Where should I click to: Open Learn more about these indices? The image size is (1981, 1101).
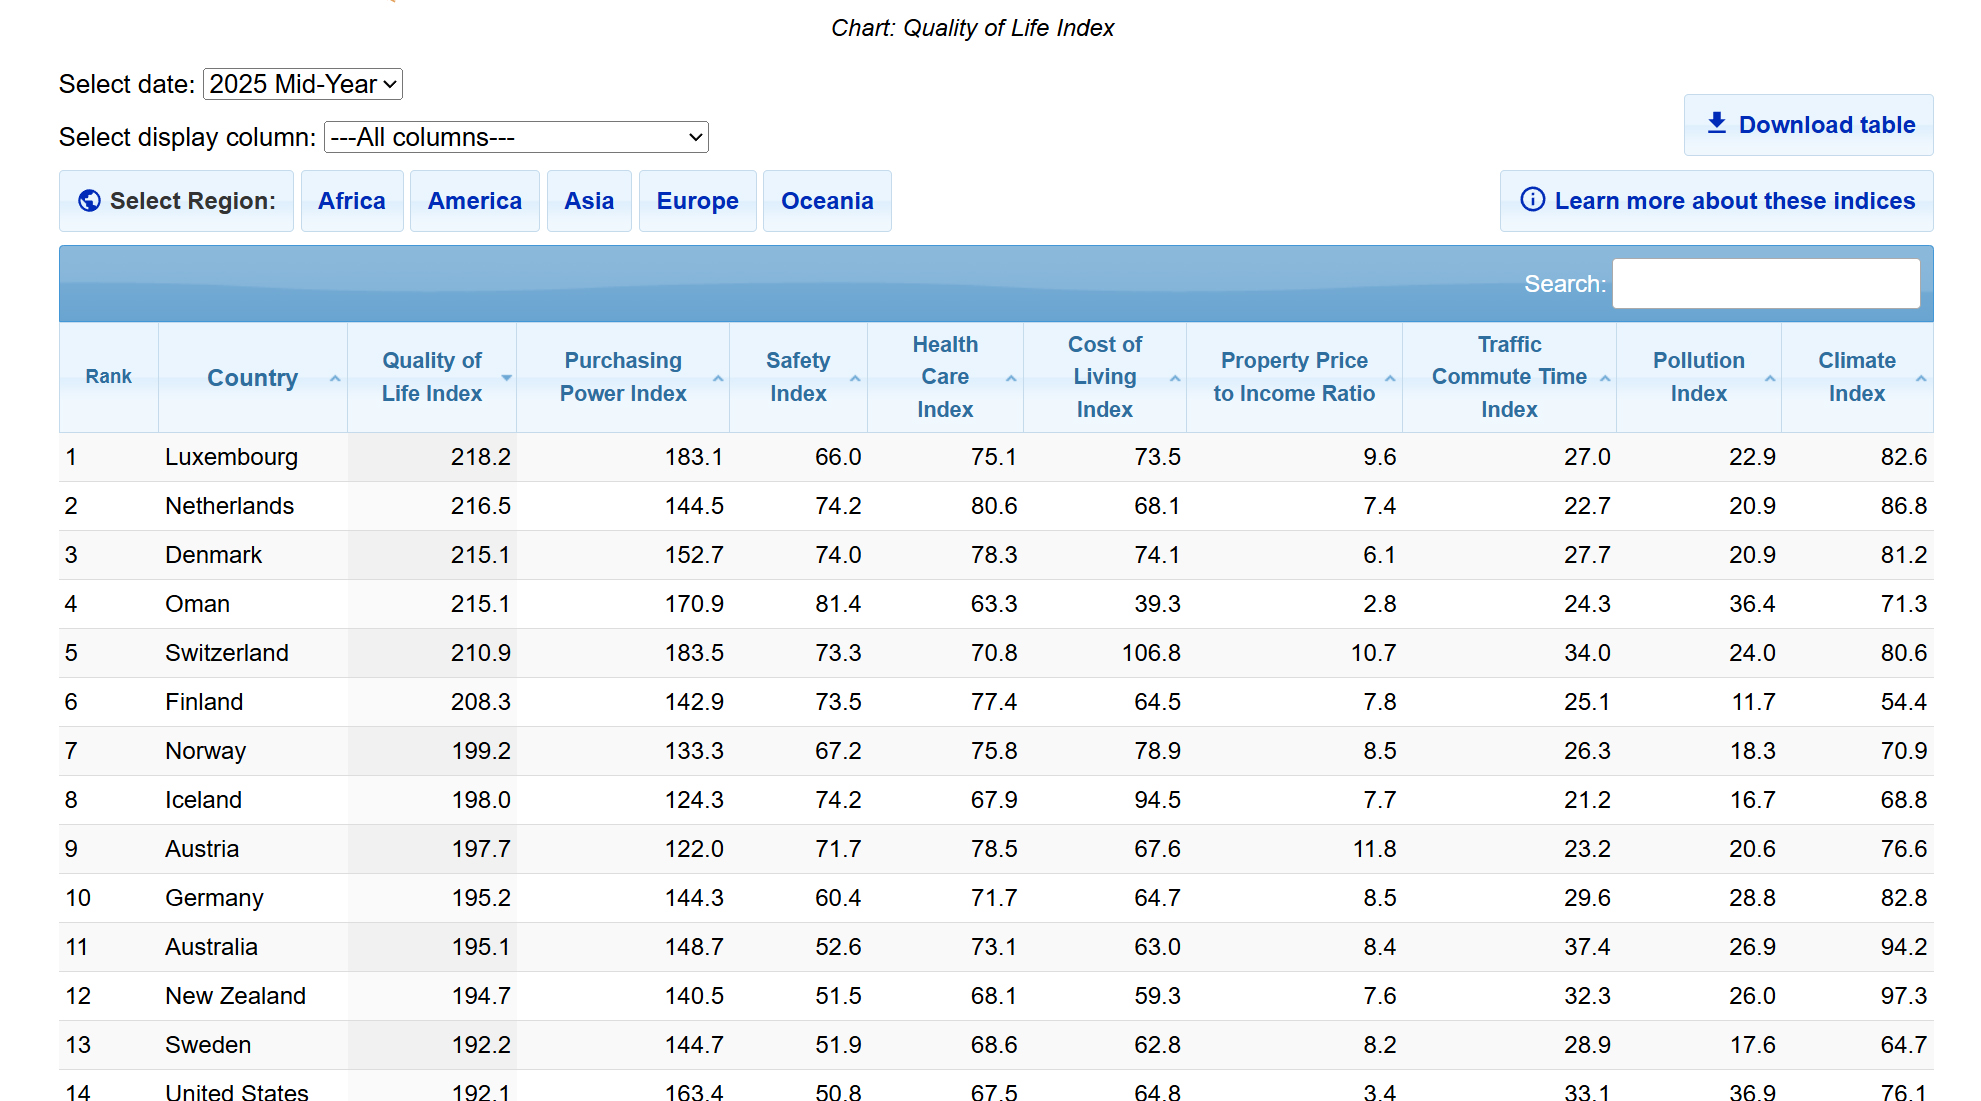1716,201
